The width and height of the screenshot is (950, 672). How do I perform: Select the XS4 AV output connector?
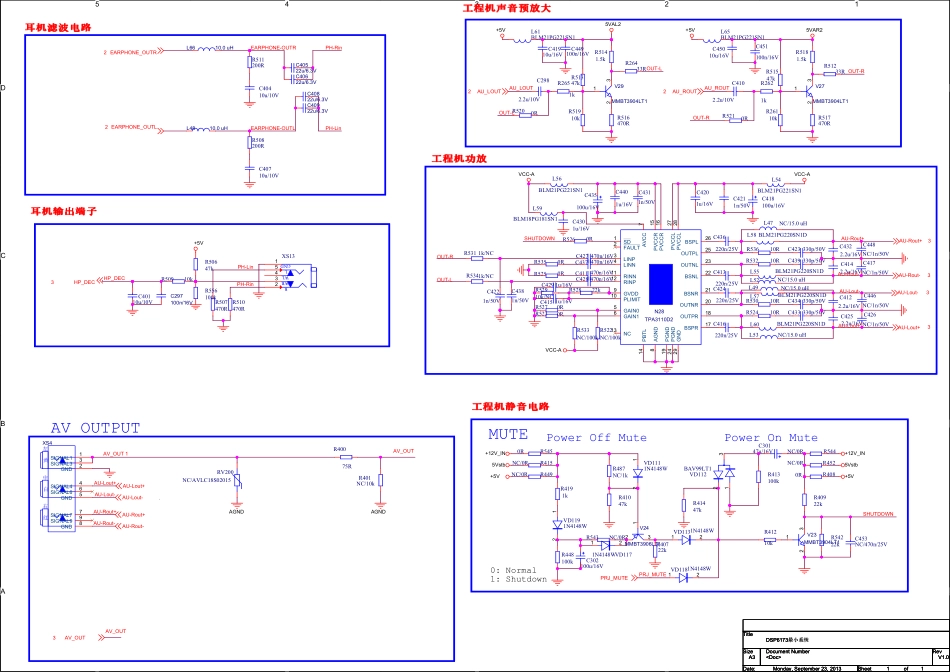(x=48, y=486)
